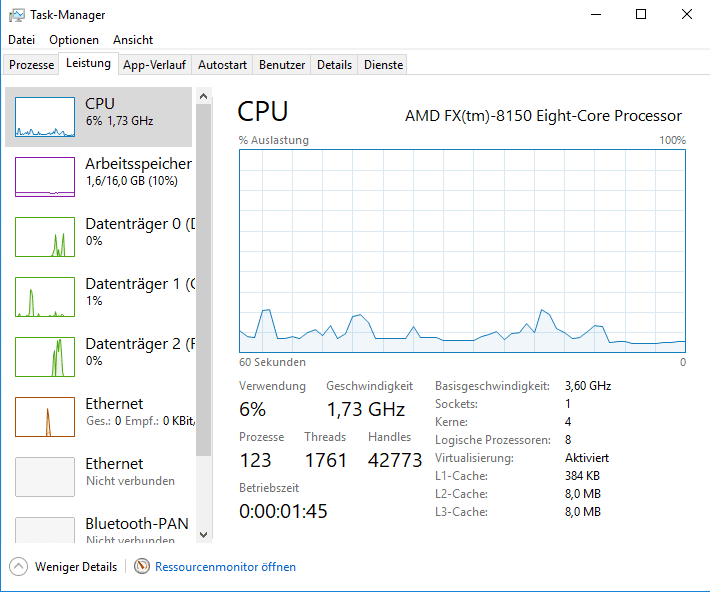Switch to the Dienste tab
Screen dimensions: 710x592
383,65
